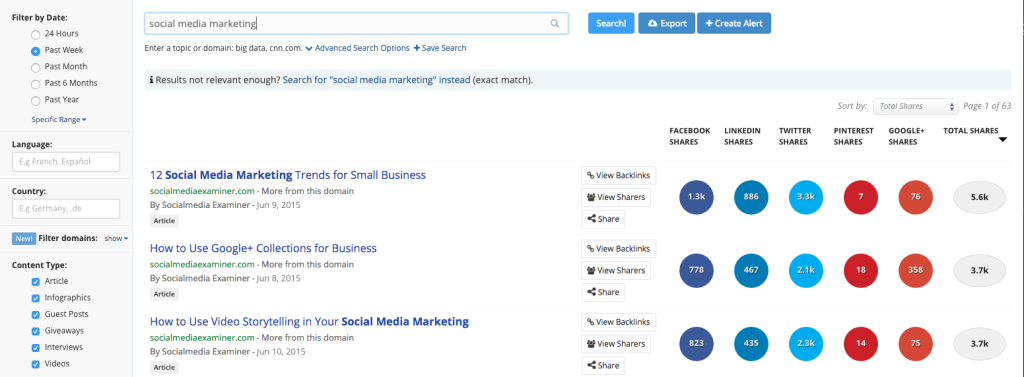The image size is (1024, 377).
Task: Click Facebook shares 1.3k circle
Action: 696,197
